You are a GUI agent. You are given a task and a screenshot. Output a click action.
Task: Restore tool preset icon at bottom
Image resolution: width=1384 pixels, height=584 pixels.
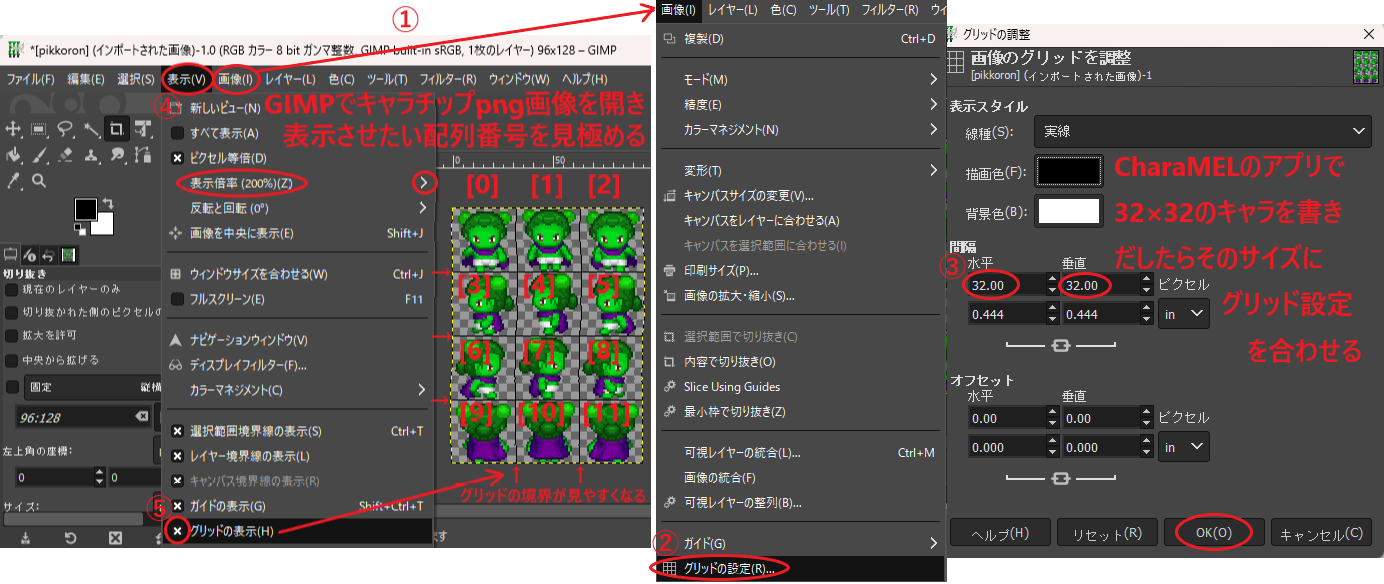click(71, 538)
